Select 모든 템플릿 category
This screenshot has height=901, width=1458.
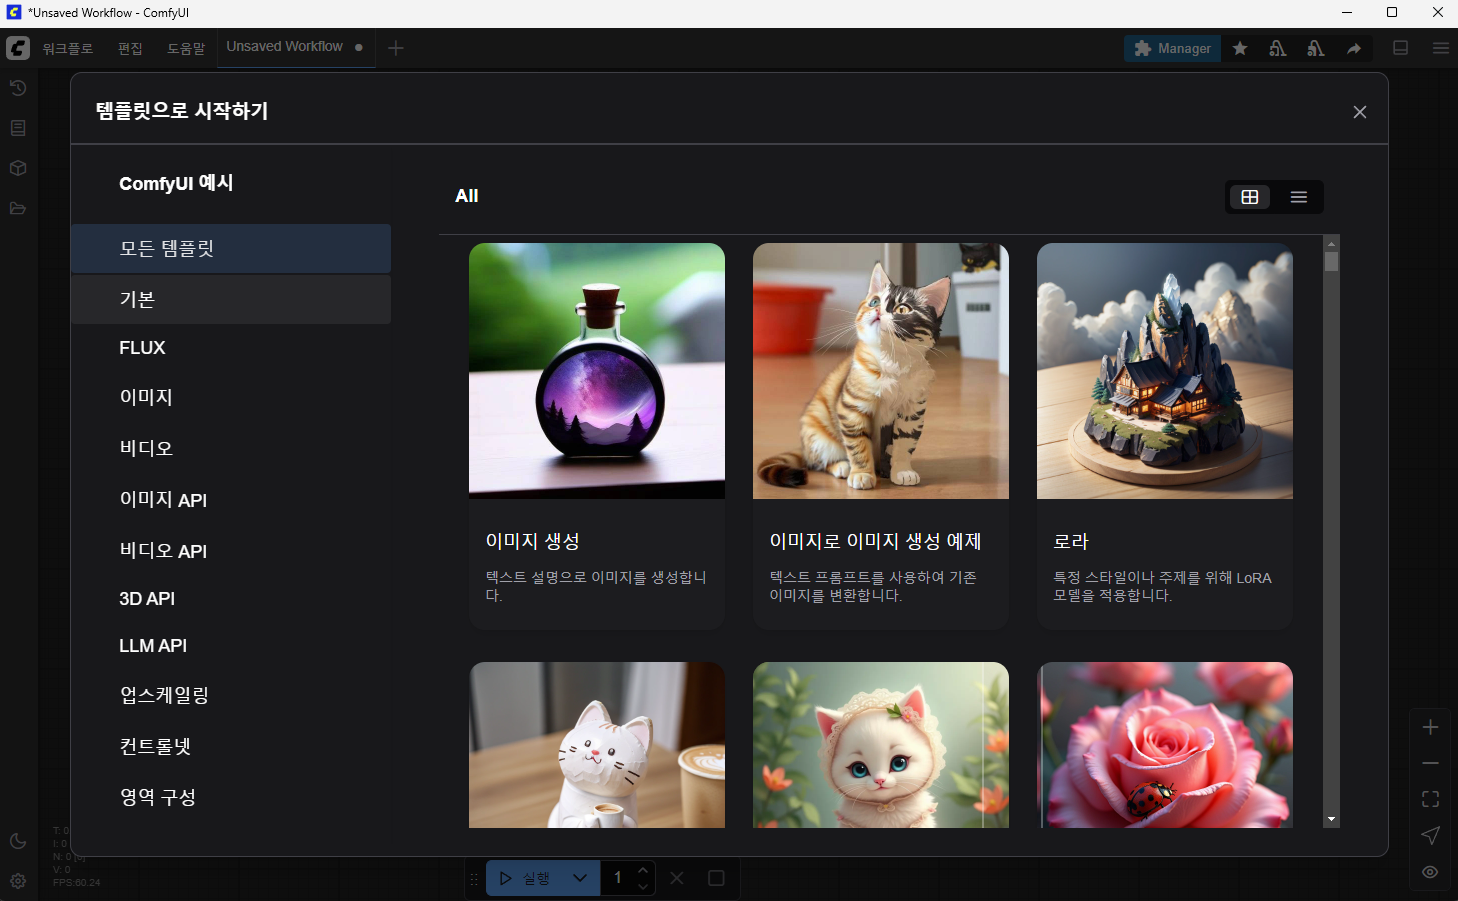coord(231,249)
